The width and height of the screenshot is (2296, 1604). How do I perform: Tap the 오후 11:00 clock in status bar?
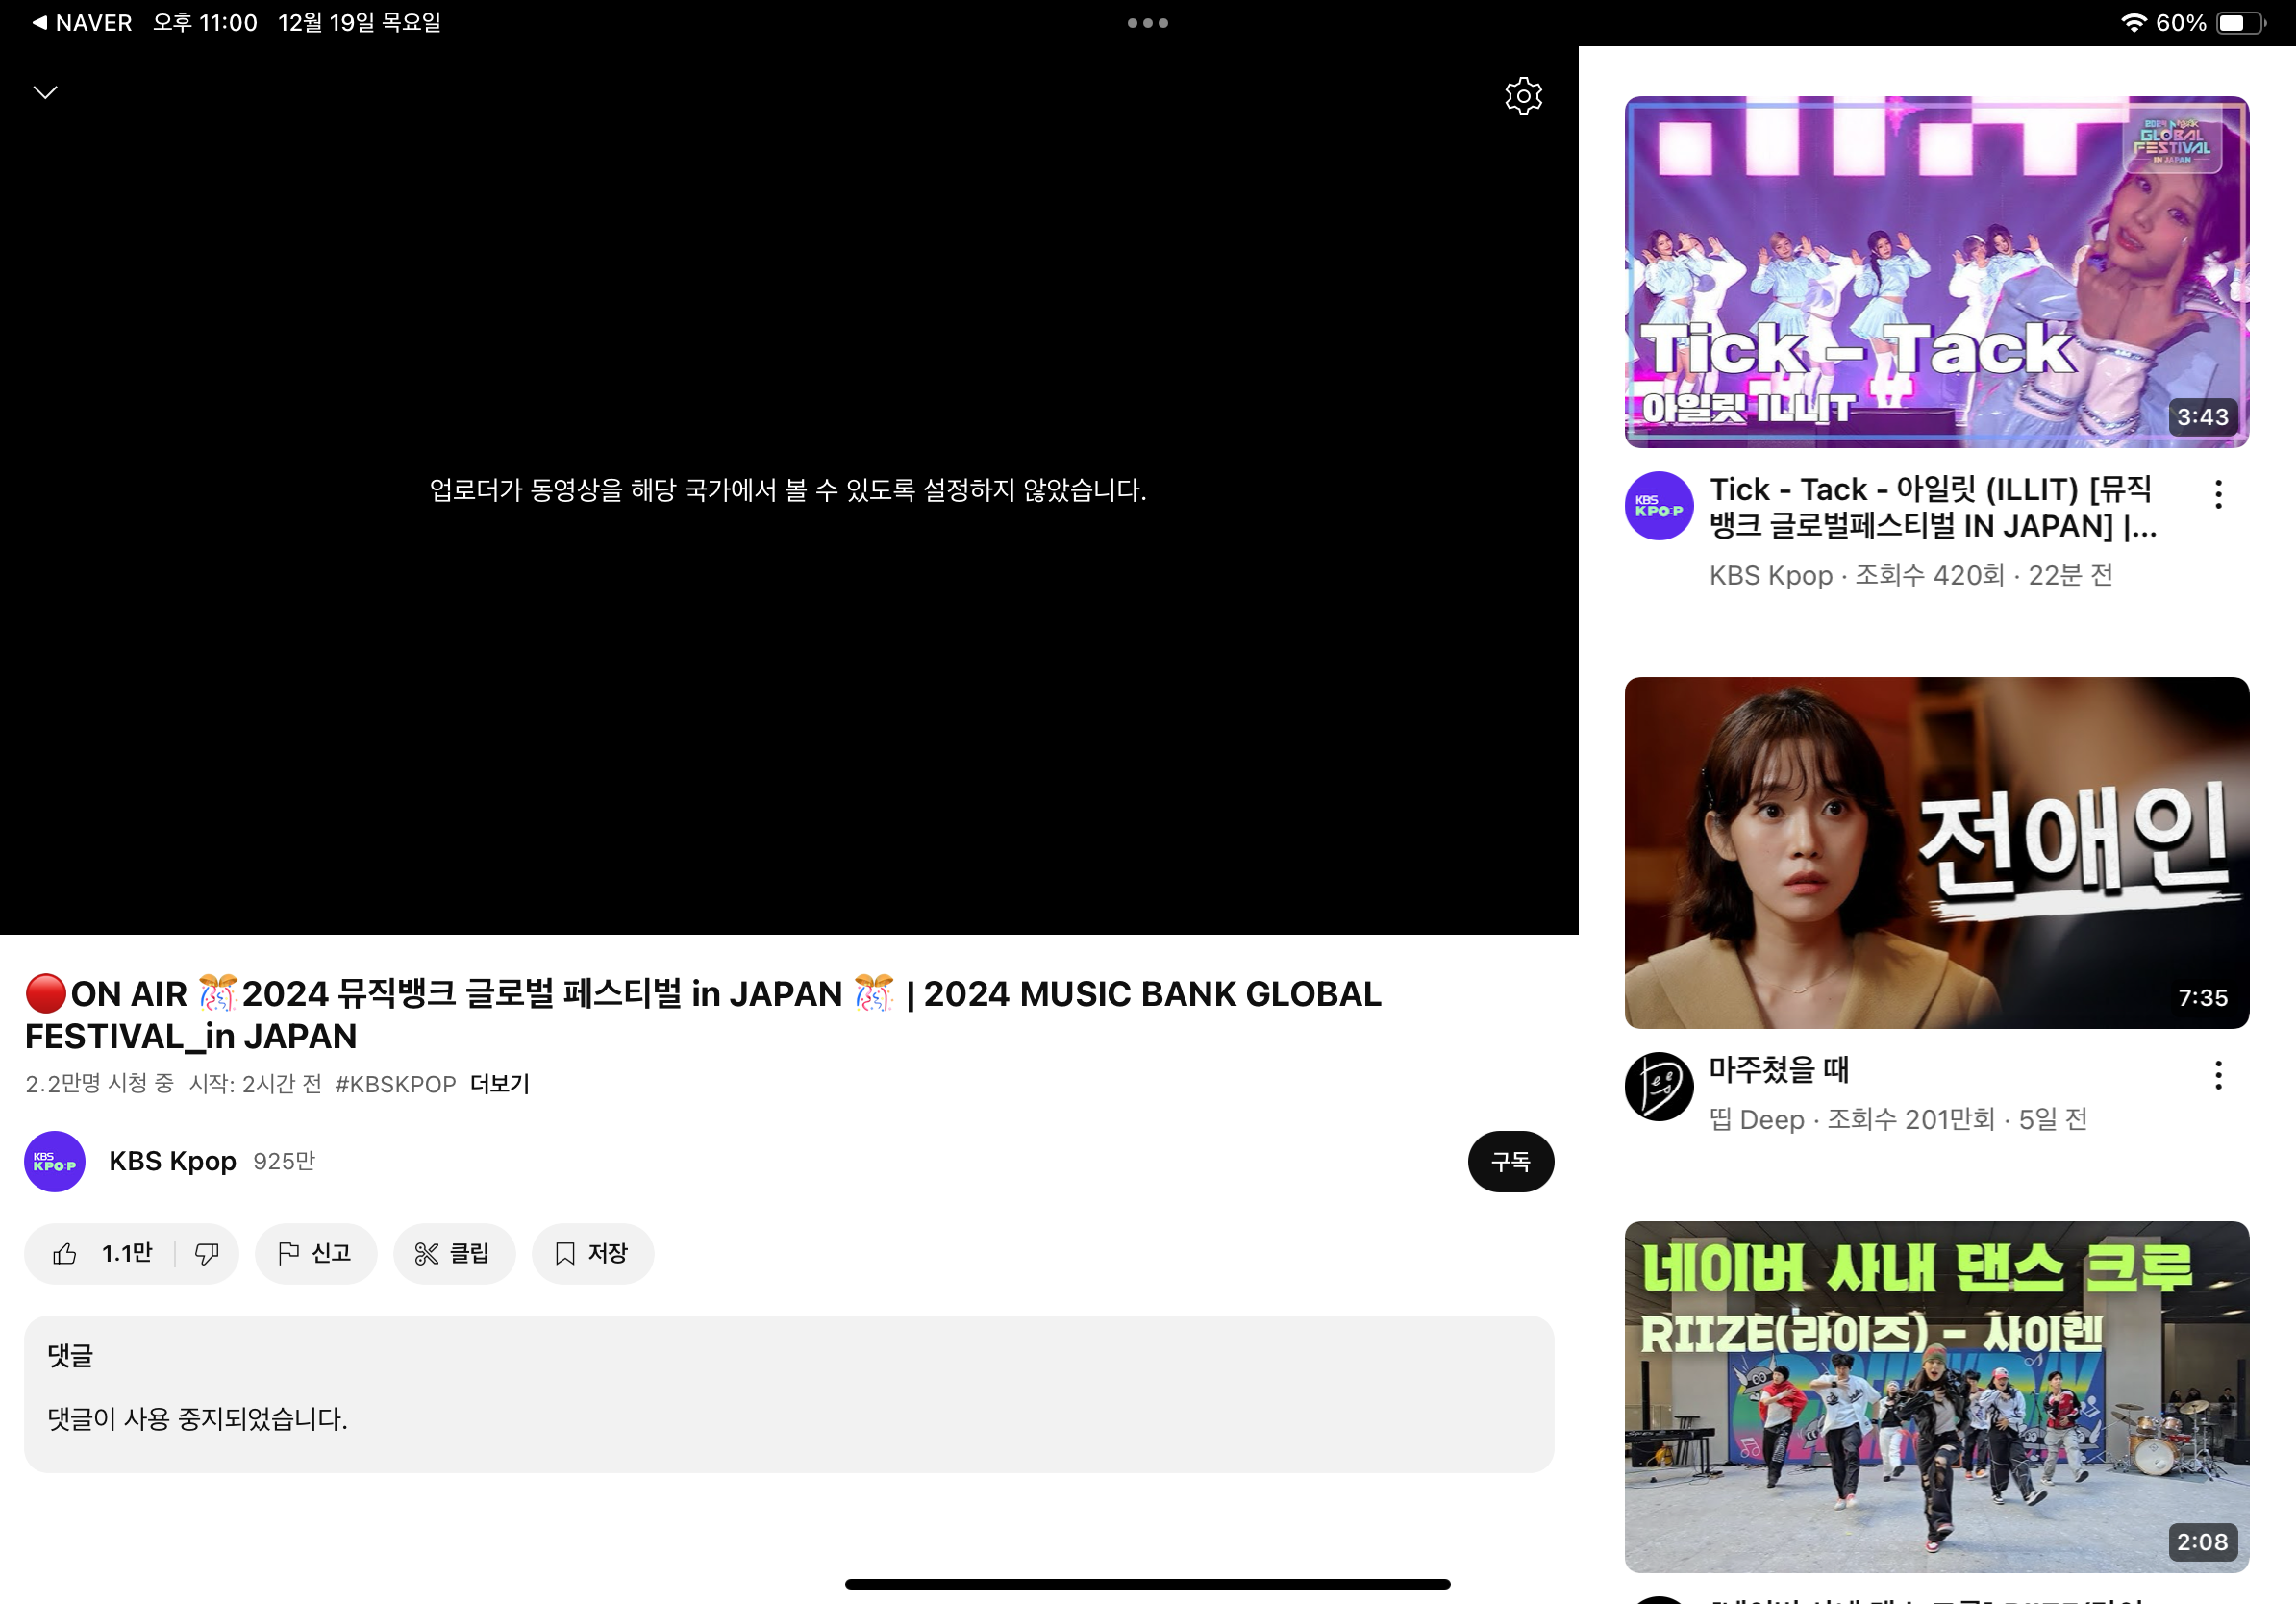[x=205, y=22]
